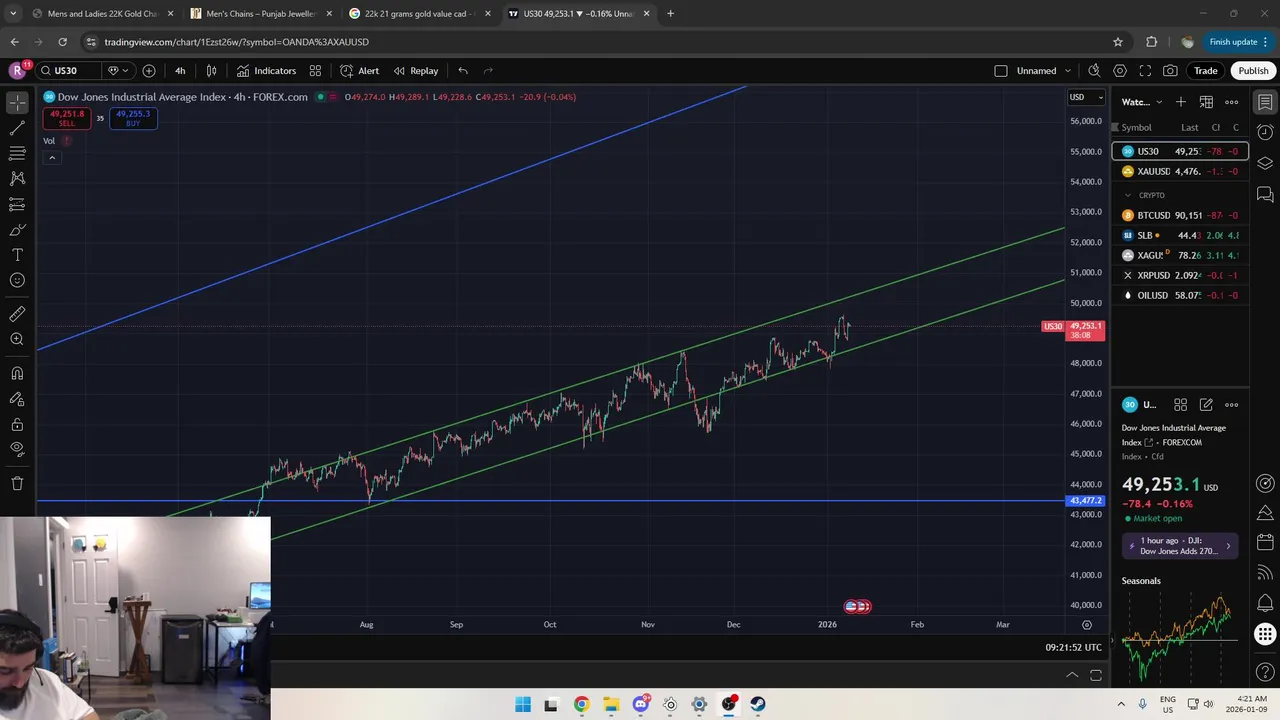Open the indicator templates grid
The height and width of the screenshot is (720, 1280).
coord(315,71)
